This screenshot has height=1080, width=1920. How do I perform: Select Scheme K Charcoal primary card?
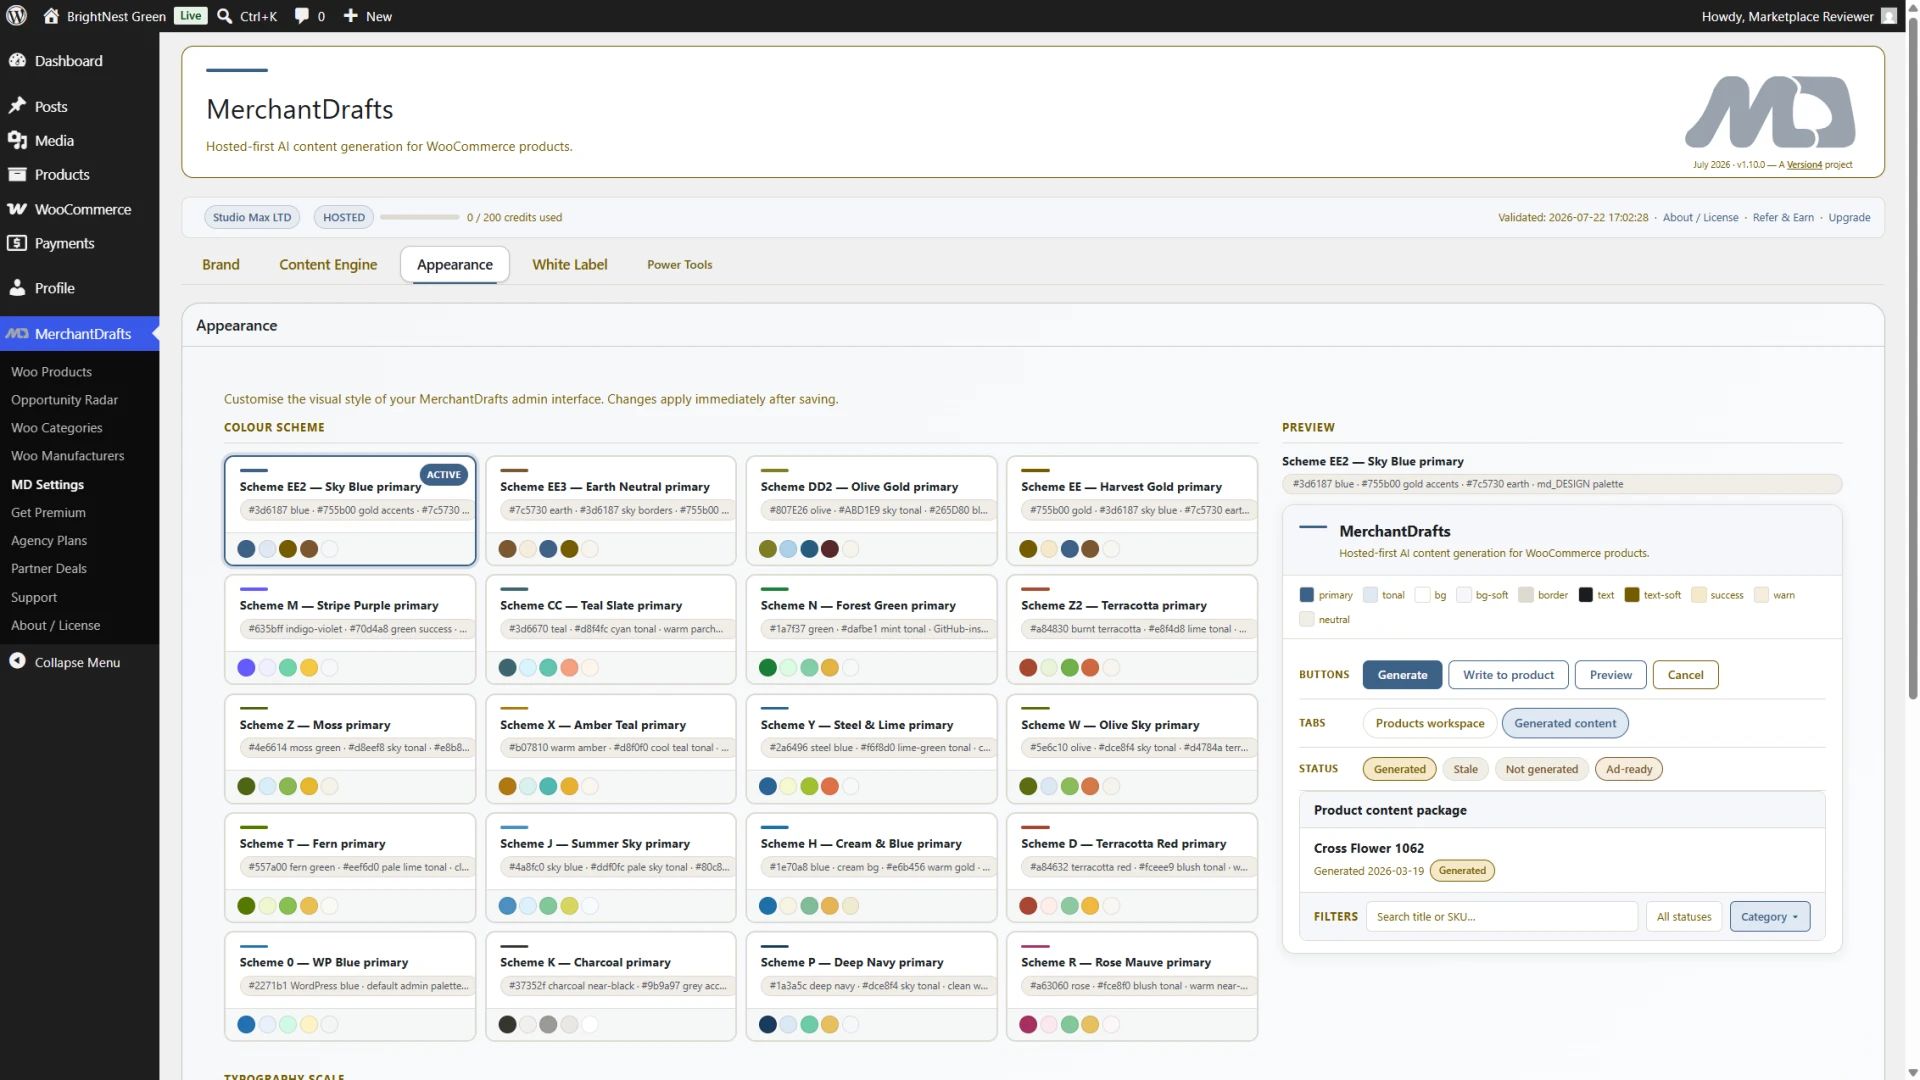click(611, 987)
